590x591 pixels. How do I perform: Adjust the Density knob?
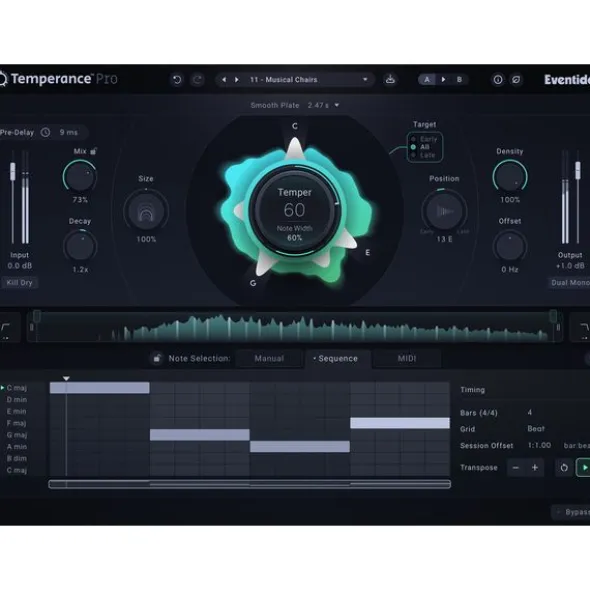510,176
